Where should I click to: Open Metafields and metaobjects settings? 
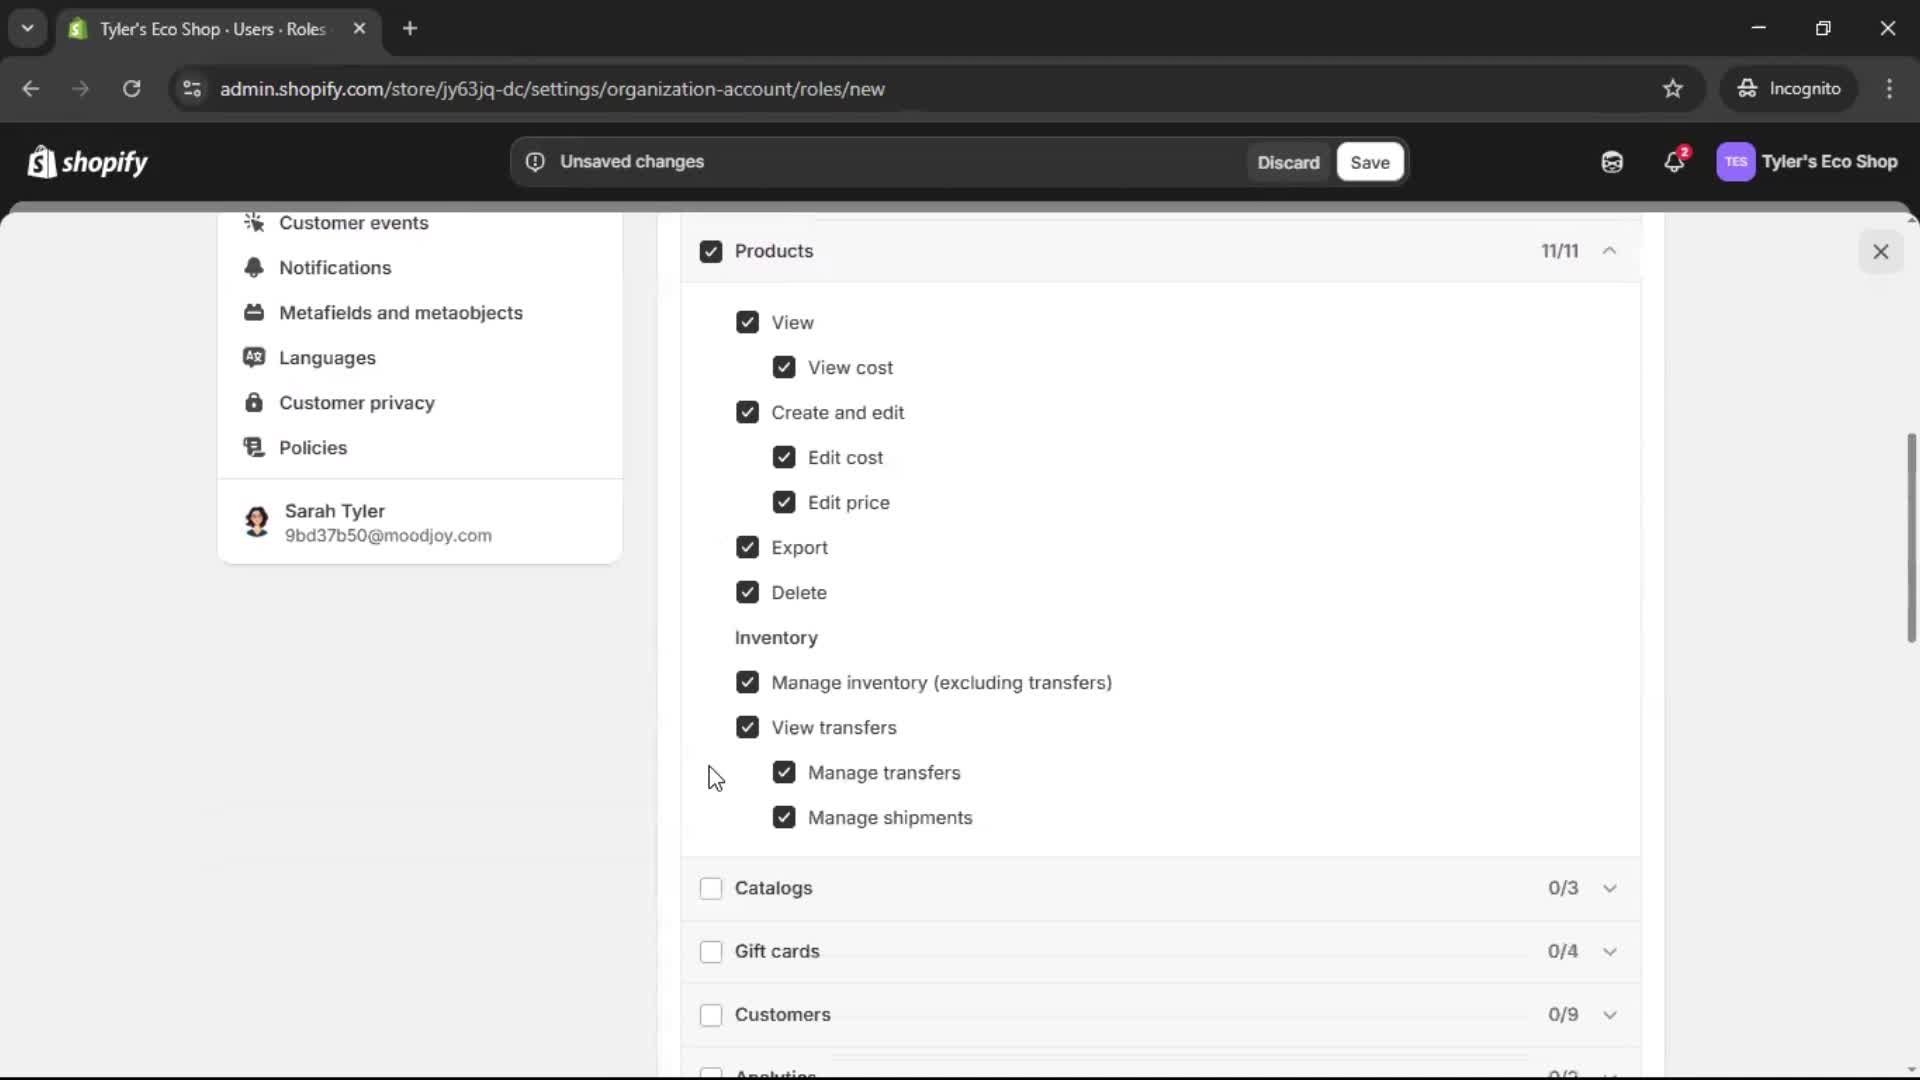click(x=402, y=312)
